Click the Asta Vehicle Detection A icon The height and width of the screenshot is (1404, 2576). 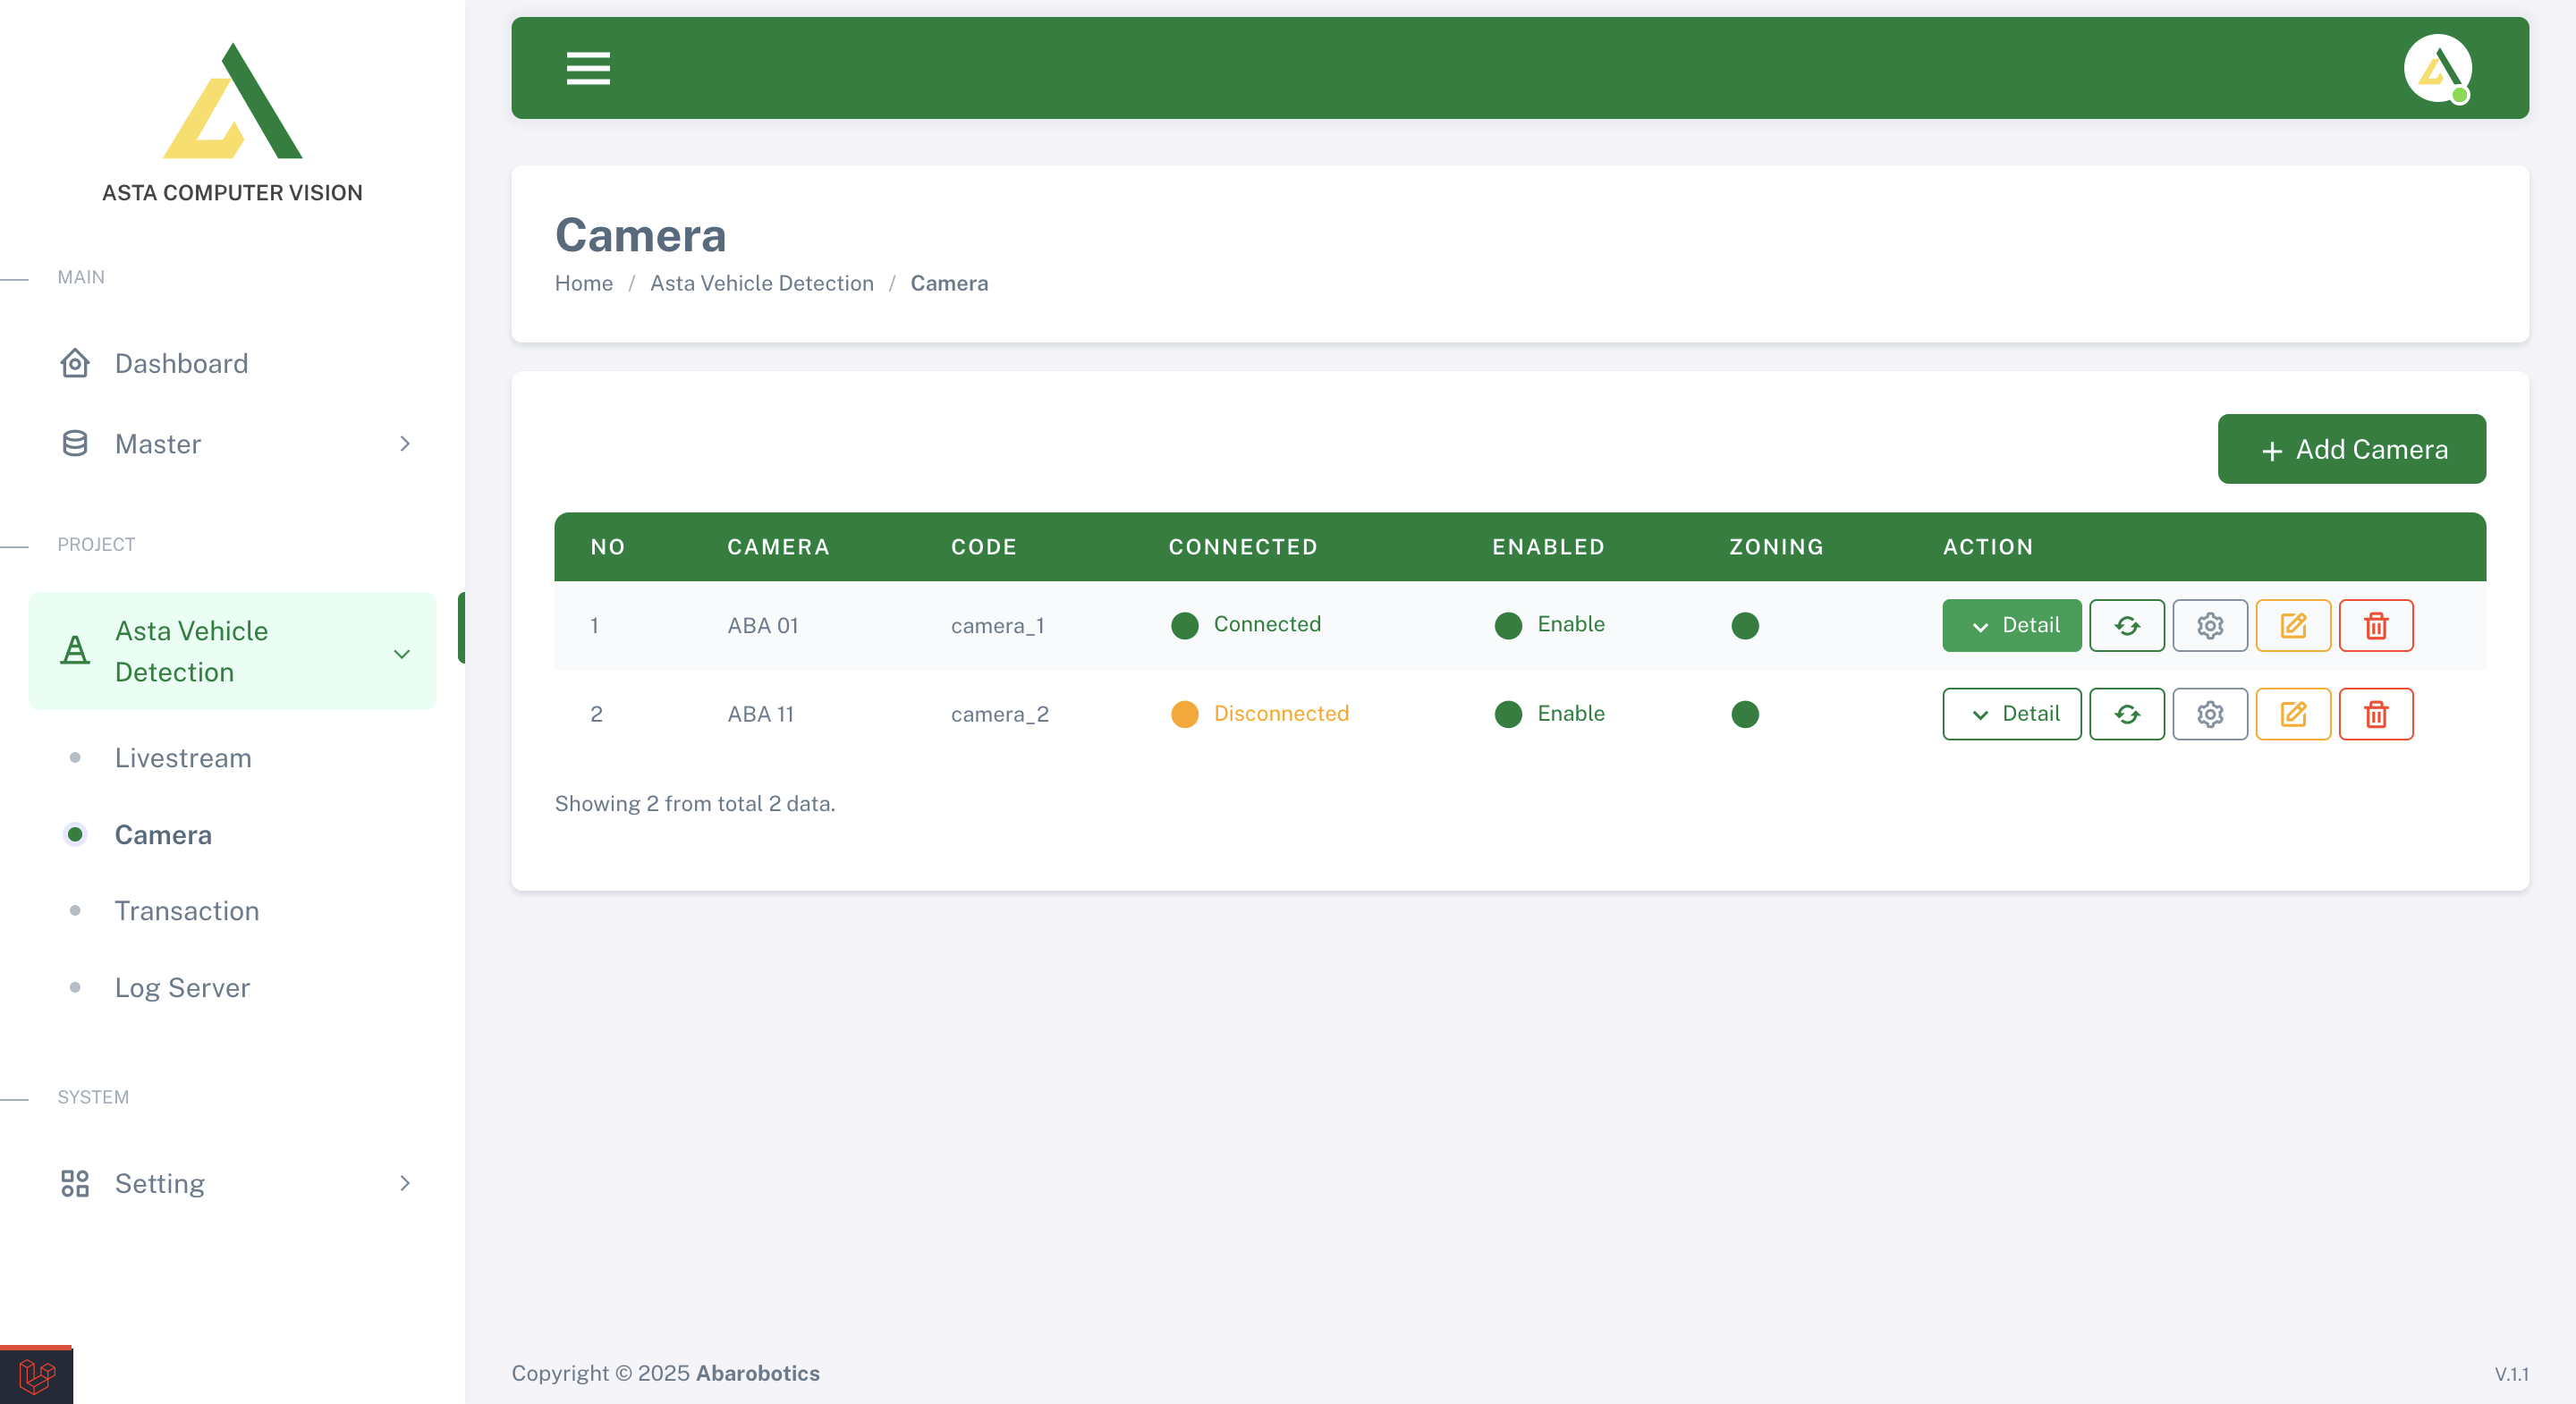click(75, 651)
